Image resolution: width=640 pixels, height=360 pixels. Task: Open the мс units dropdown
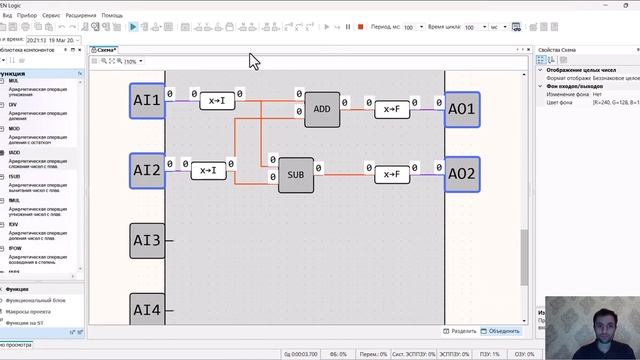(505, 27)
